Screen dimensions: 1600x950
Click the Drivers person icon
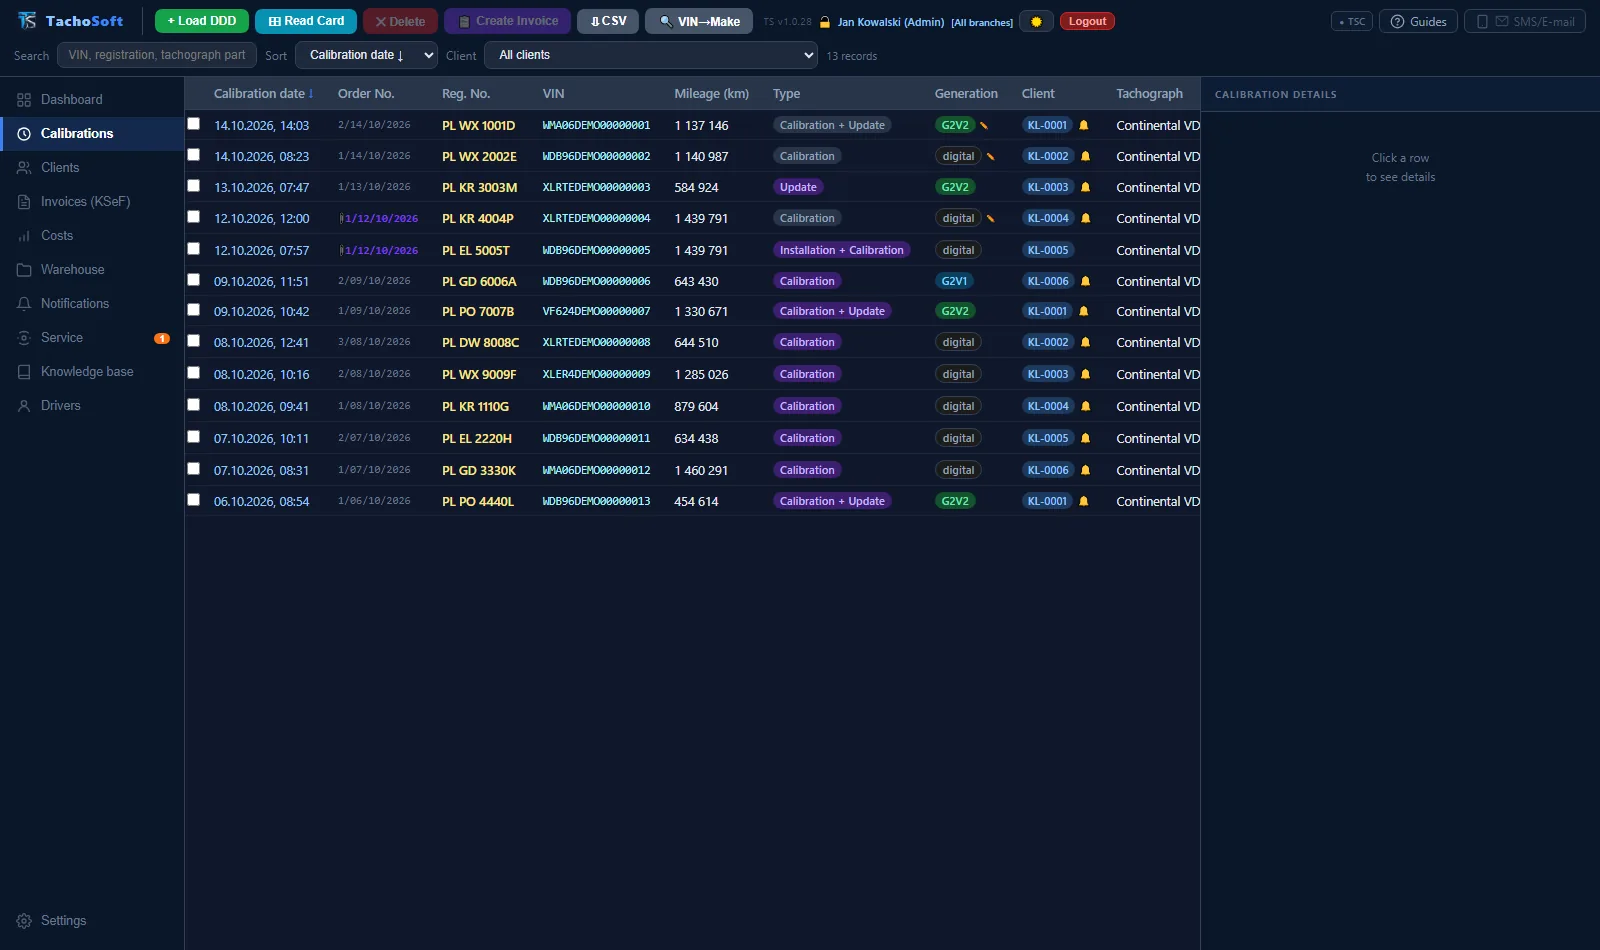coord(24,406)
